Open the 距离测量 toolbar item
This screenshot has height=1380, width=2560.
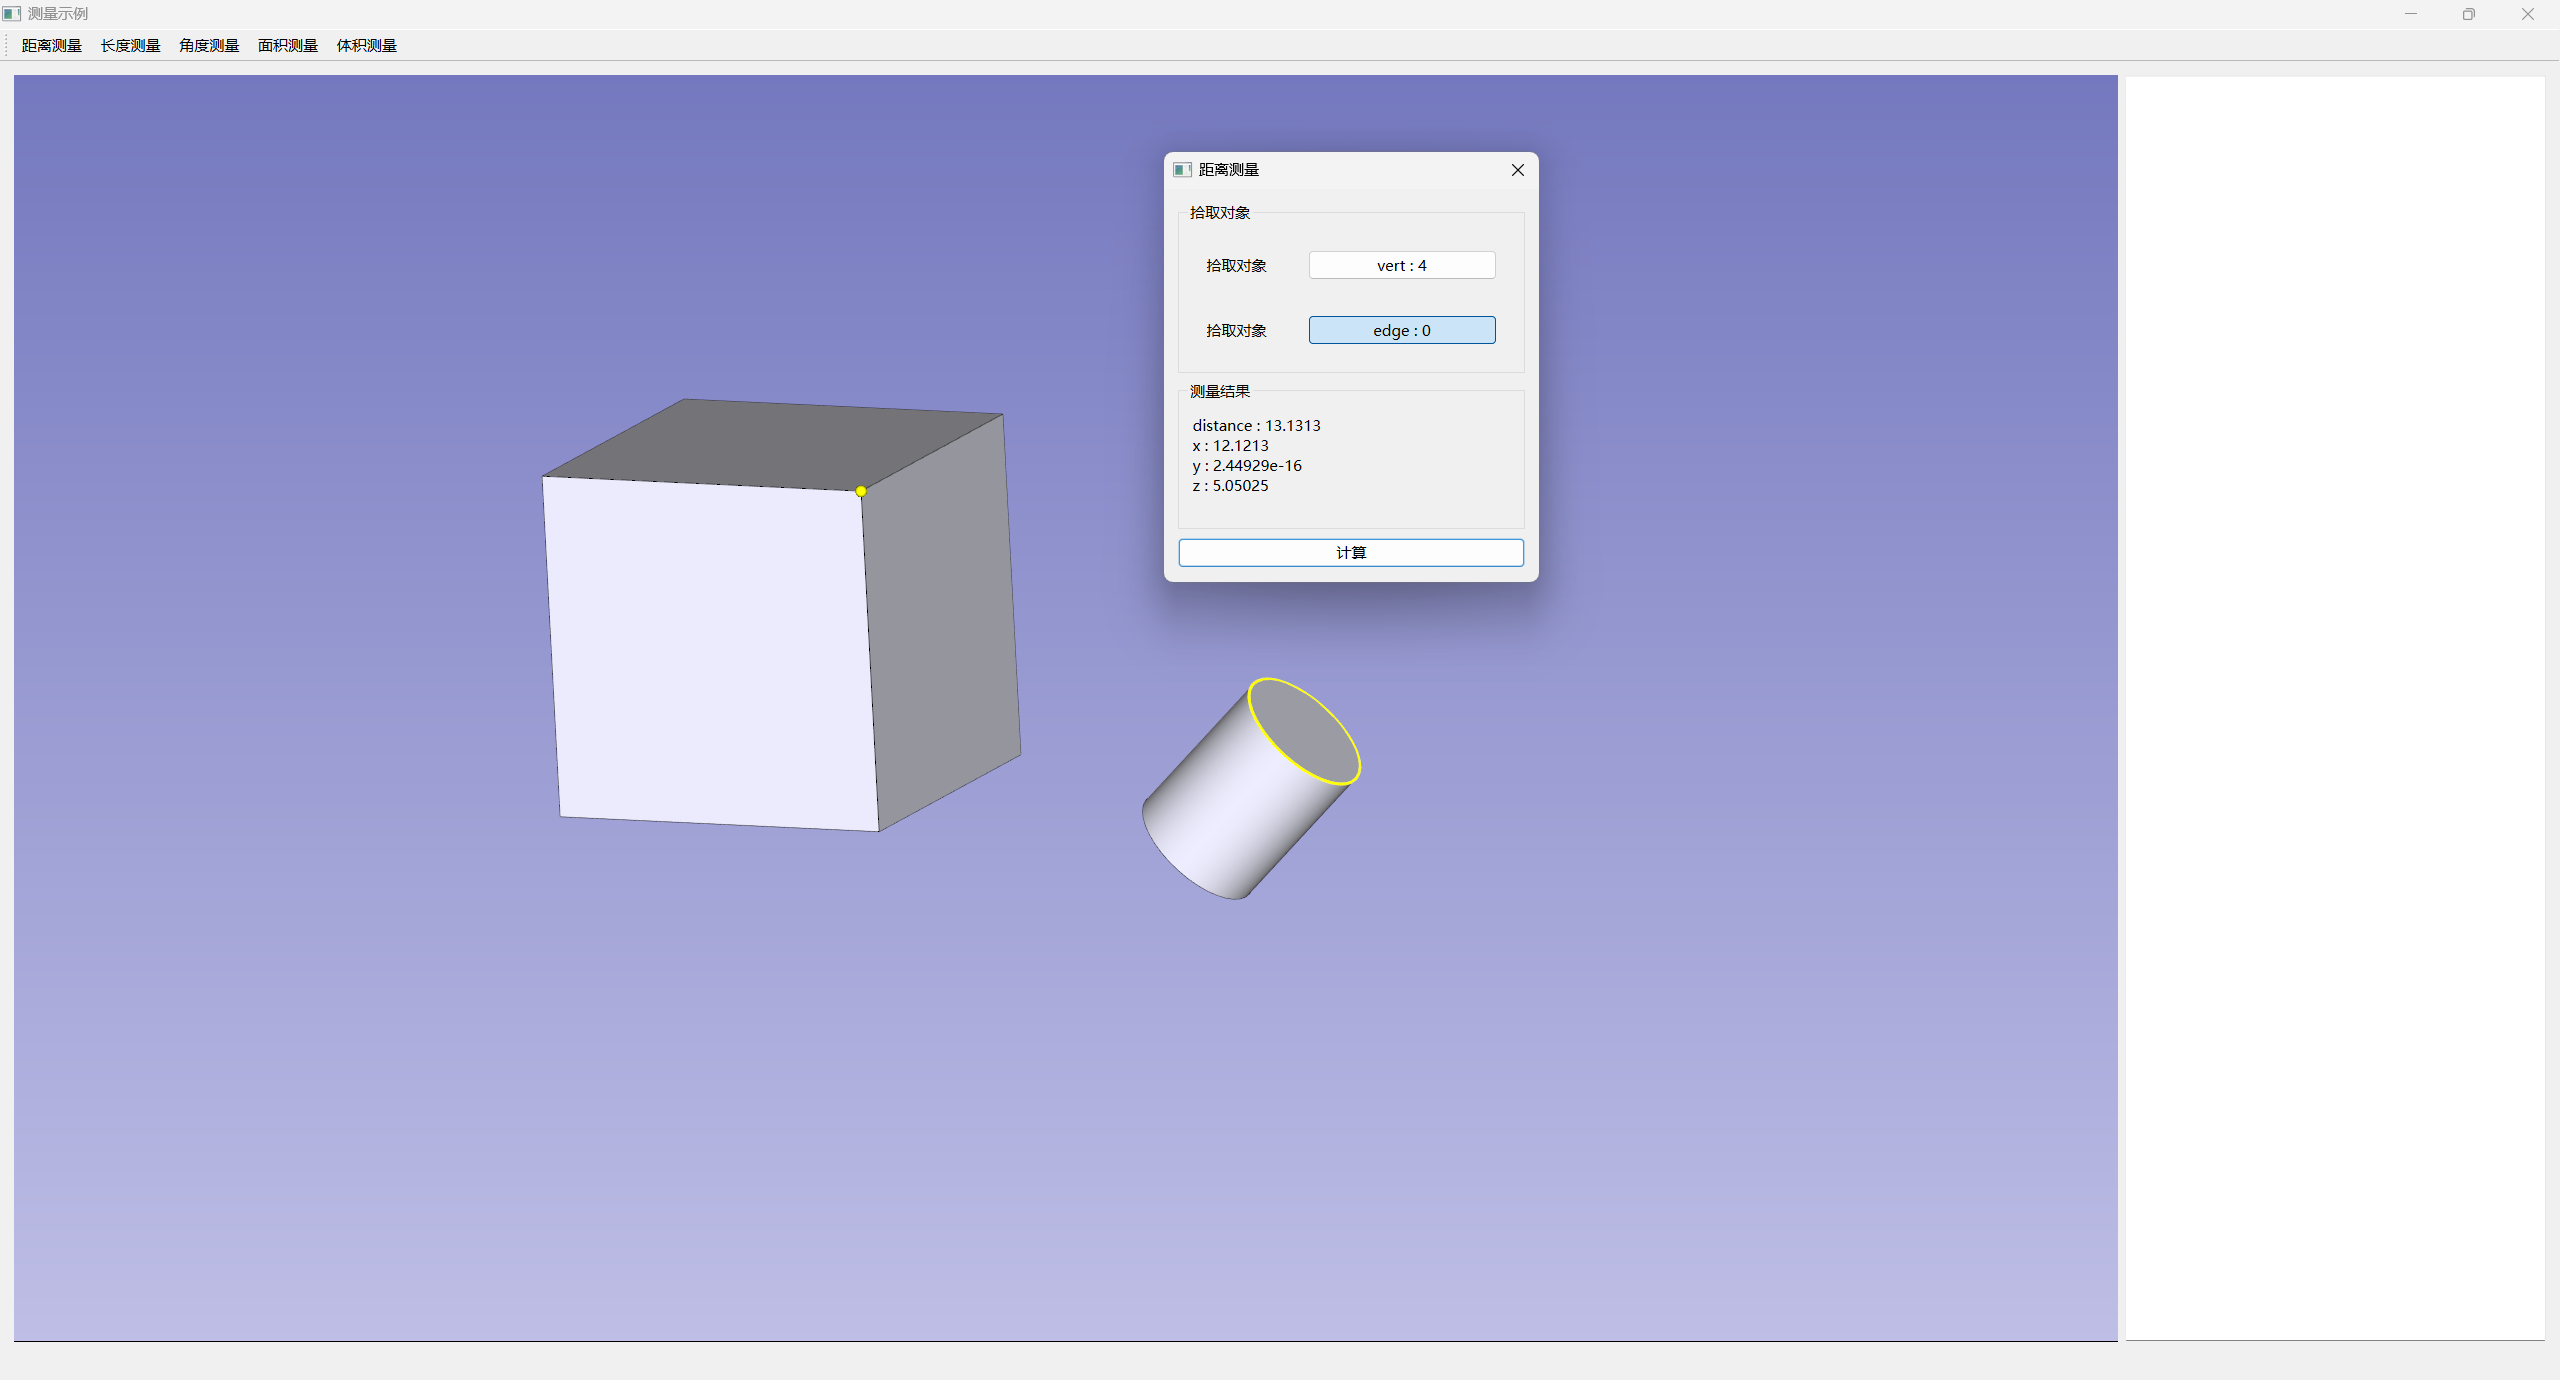pyautogui.click(x=52, y=46)
